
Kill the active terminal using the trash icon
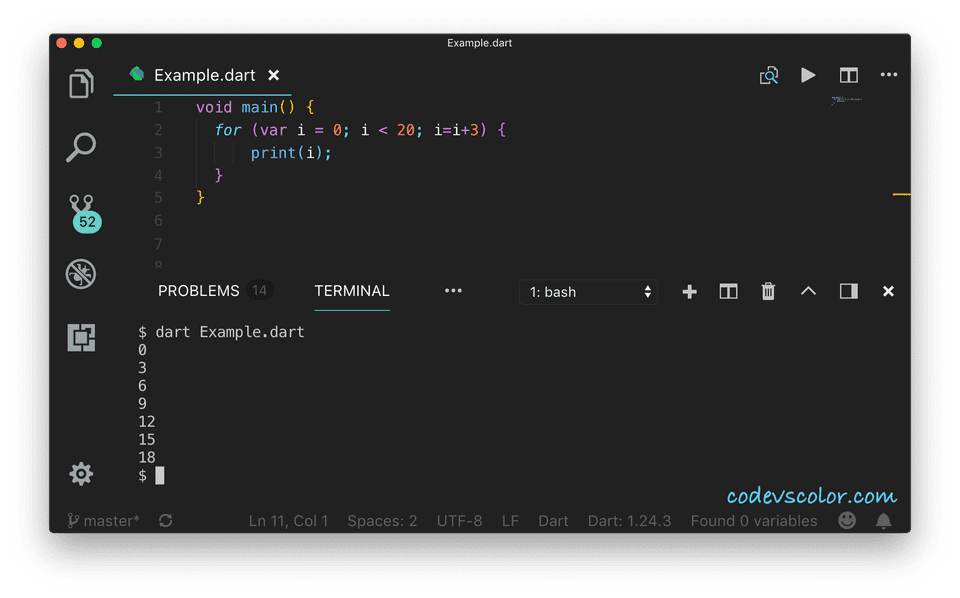pyautogui.click(x=767, y=291)
